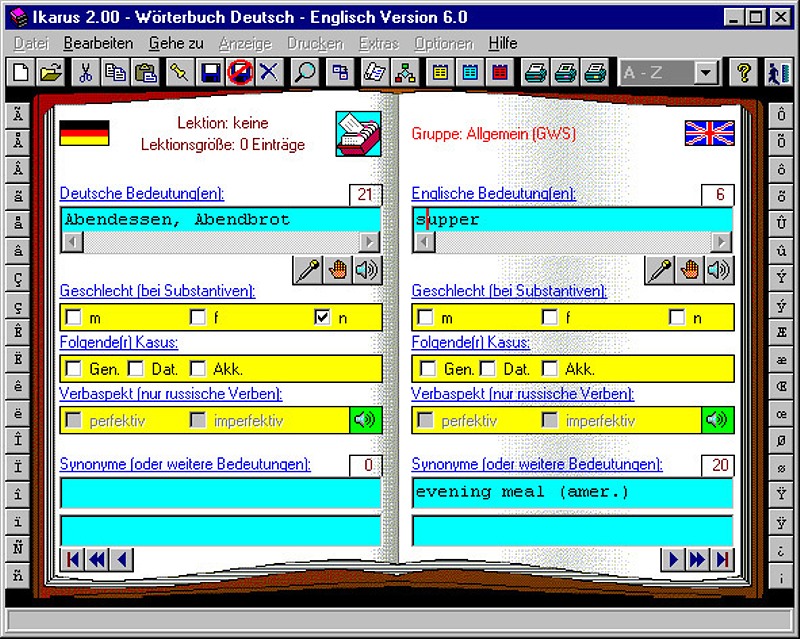Tick the 'Akk.' case checkbox on the German page
800x639 pixels.
tap(197, 368)
